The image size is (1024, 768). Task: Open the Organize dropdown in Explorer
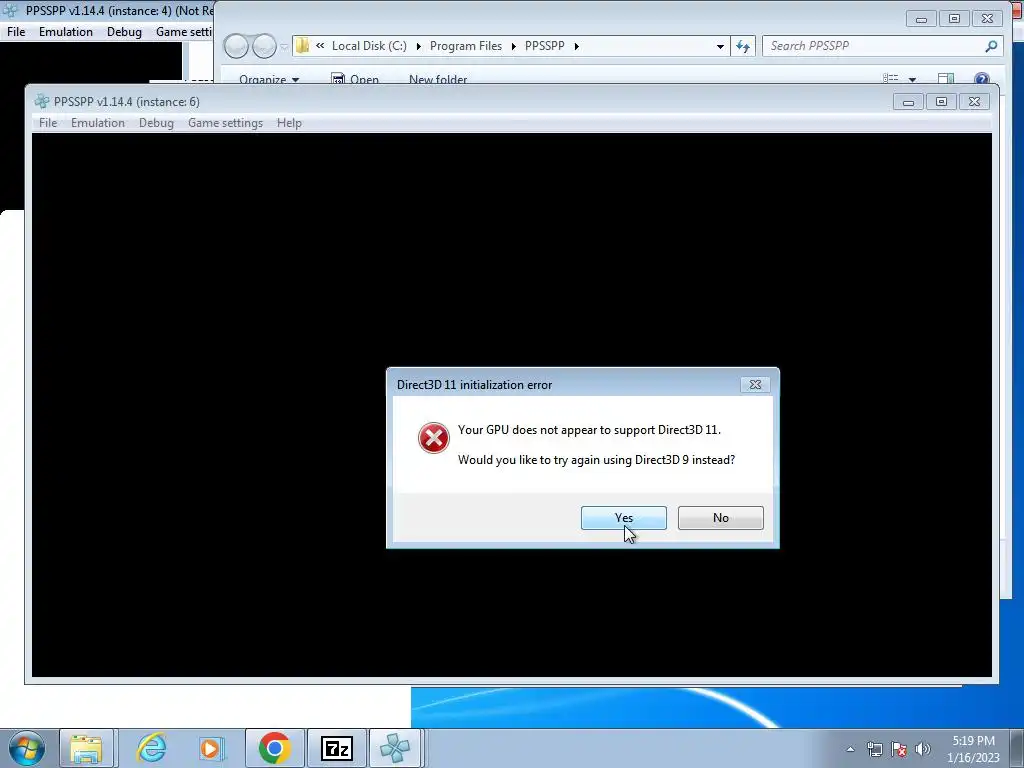coord(269,79)
